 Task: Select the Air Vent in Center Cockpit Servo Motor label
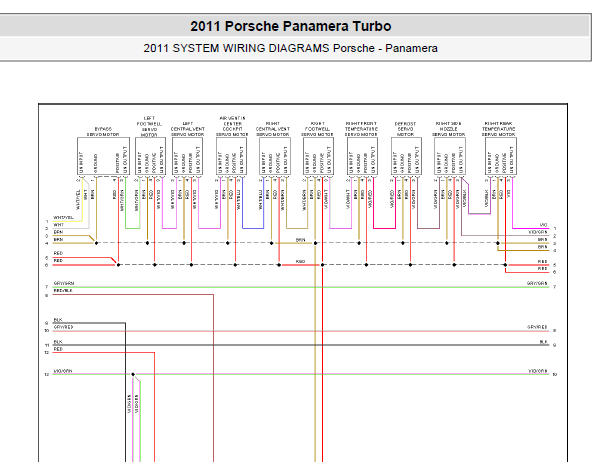tap(232, 126)
